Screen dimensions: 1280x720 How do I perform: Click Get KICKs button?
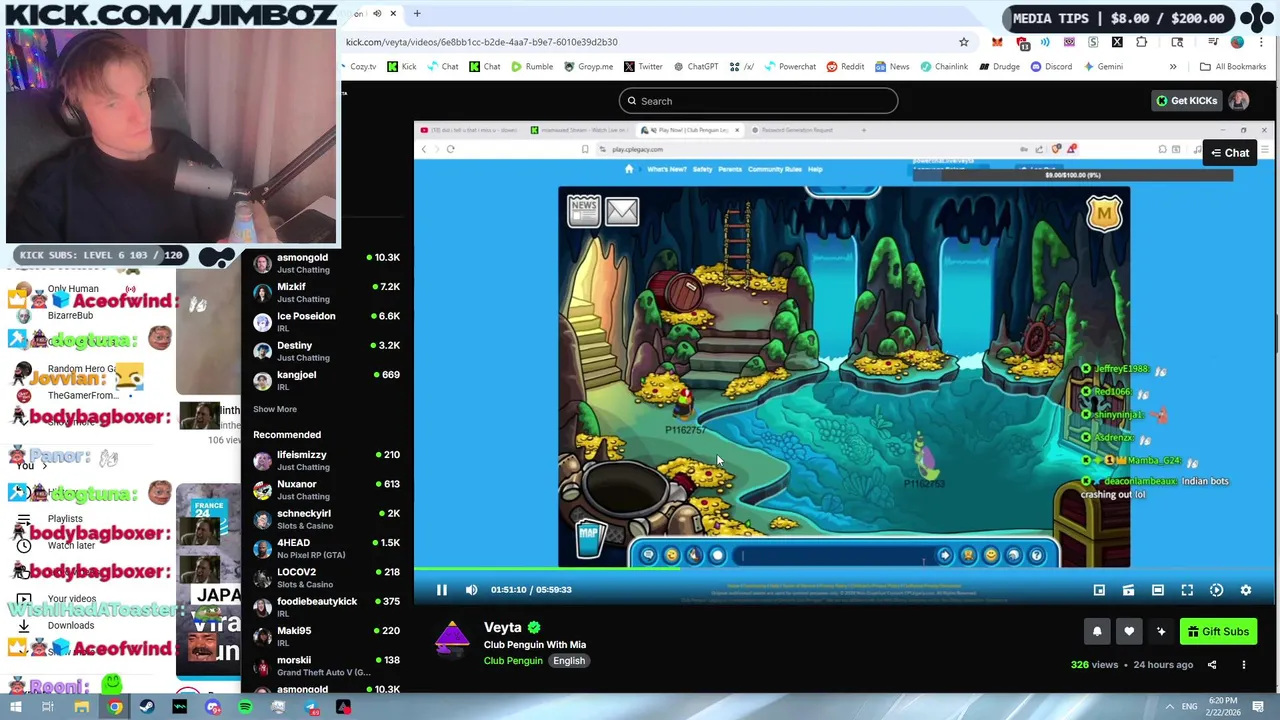click(x=1187, y=101)
